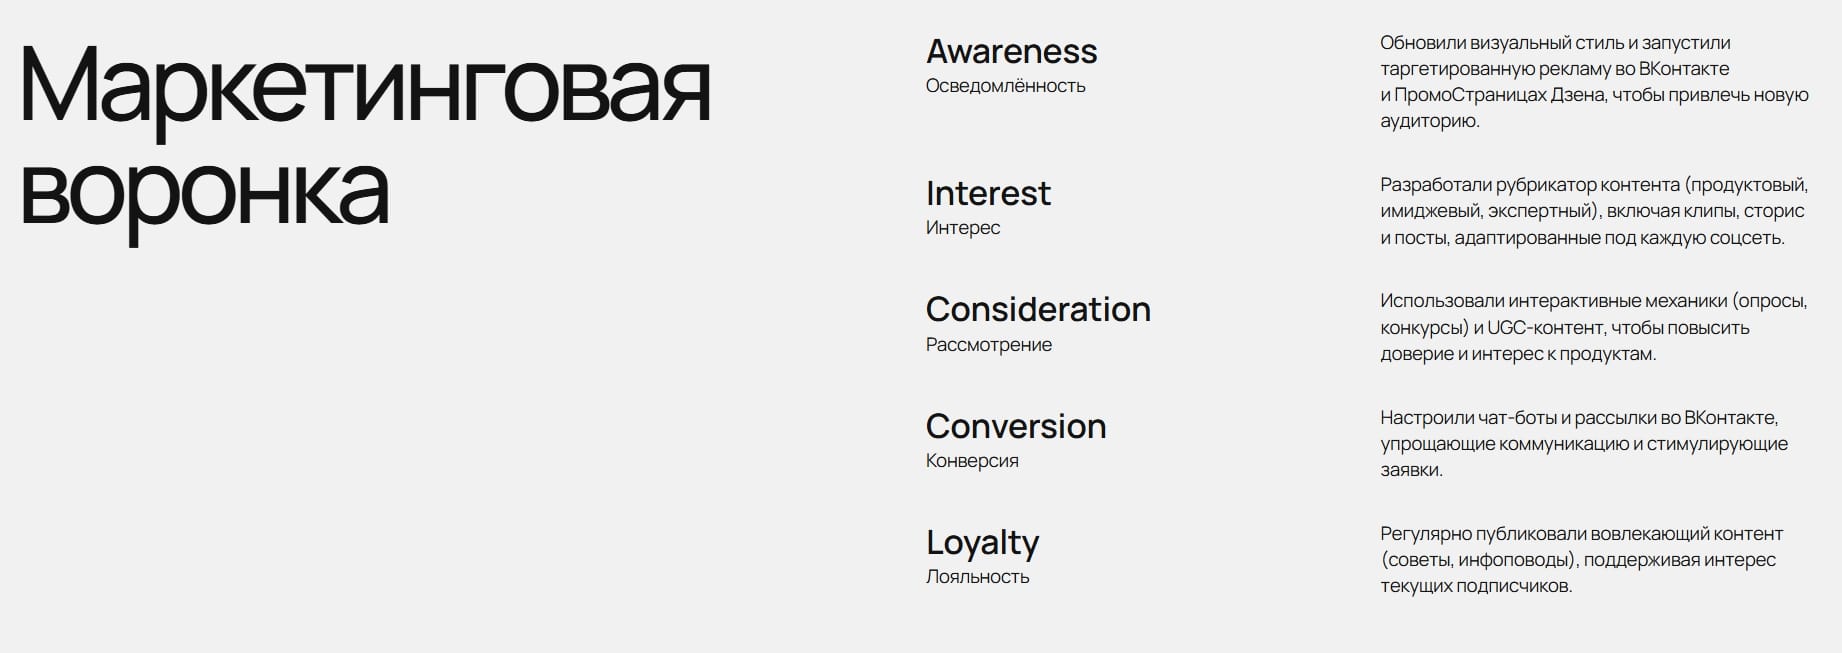Click the "Рассмотрение" subtitle
The image size is (1842, 653).
tap(988, 345)
